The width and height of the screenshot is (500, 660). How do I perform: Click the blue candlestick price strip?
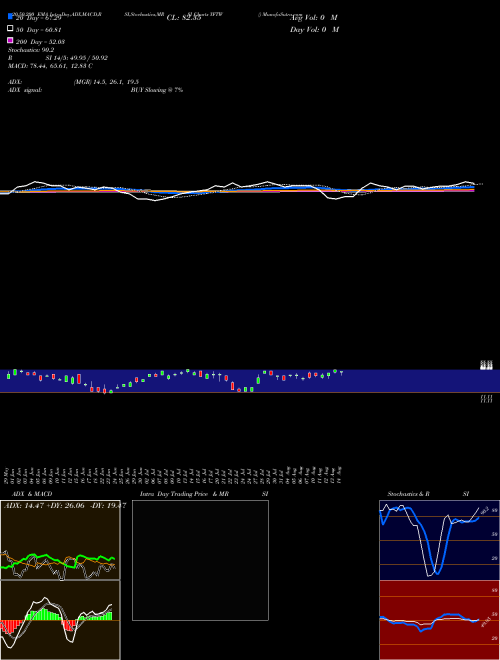click(250, 381)
